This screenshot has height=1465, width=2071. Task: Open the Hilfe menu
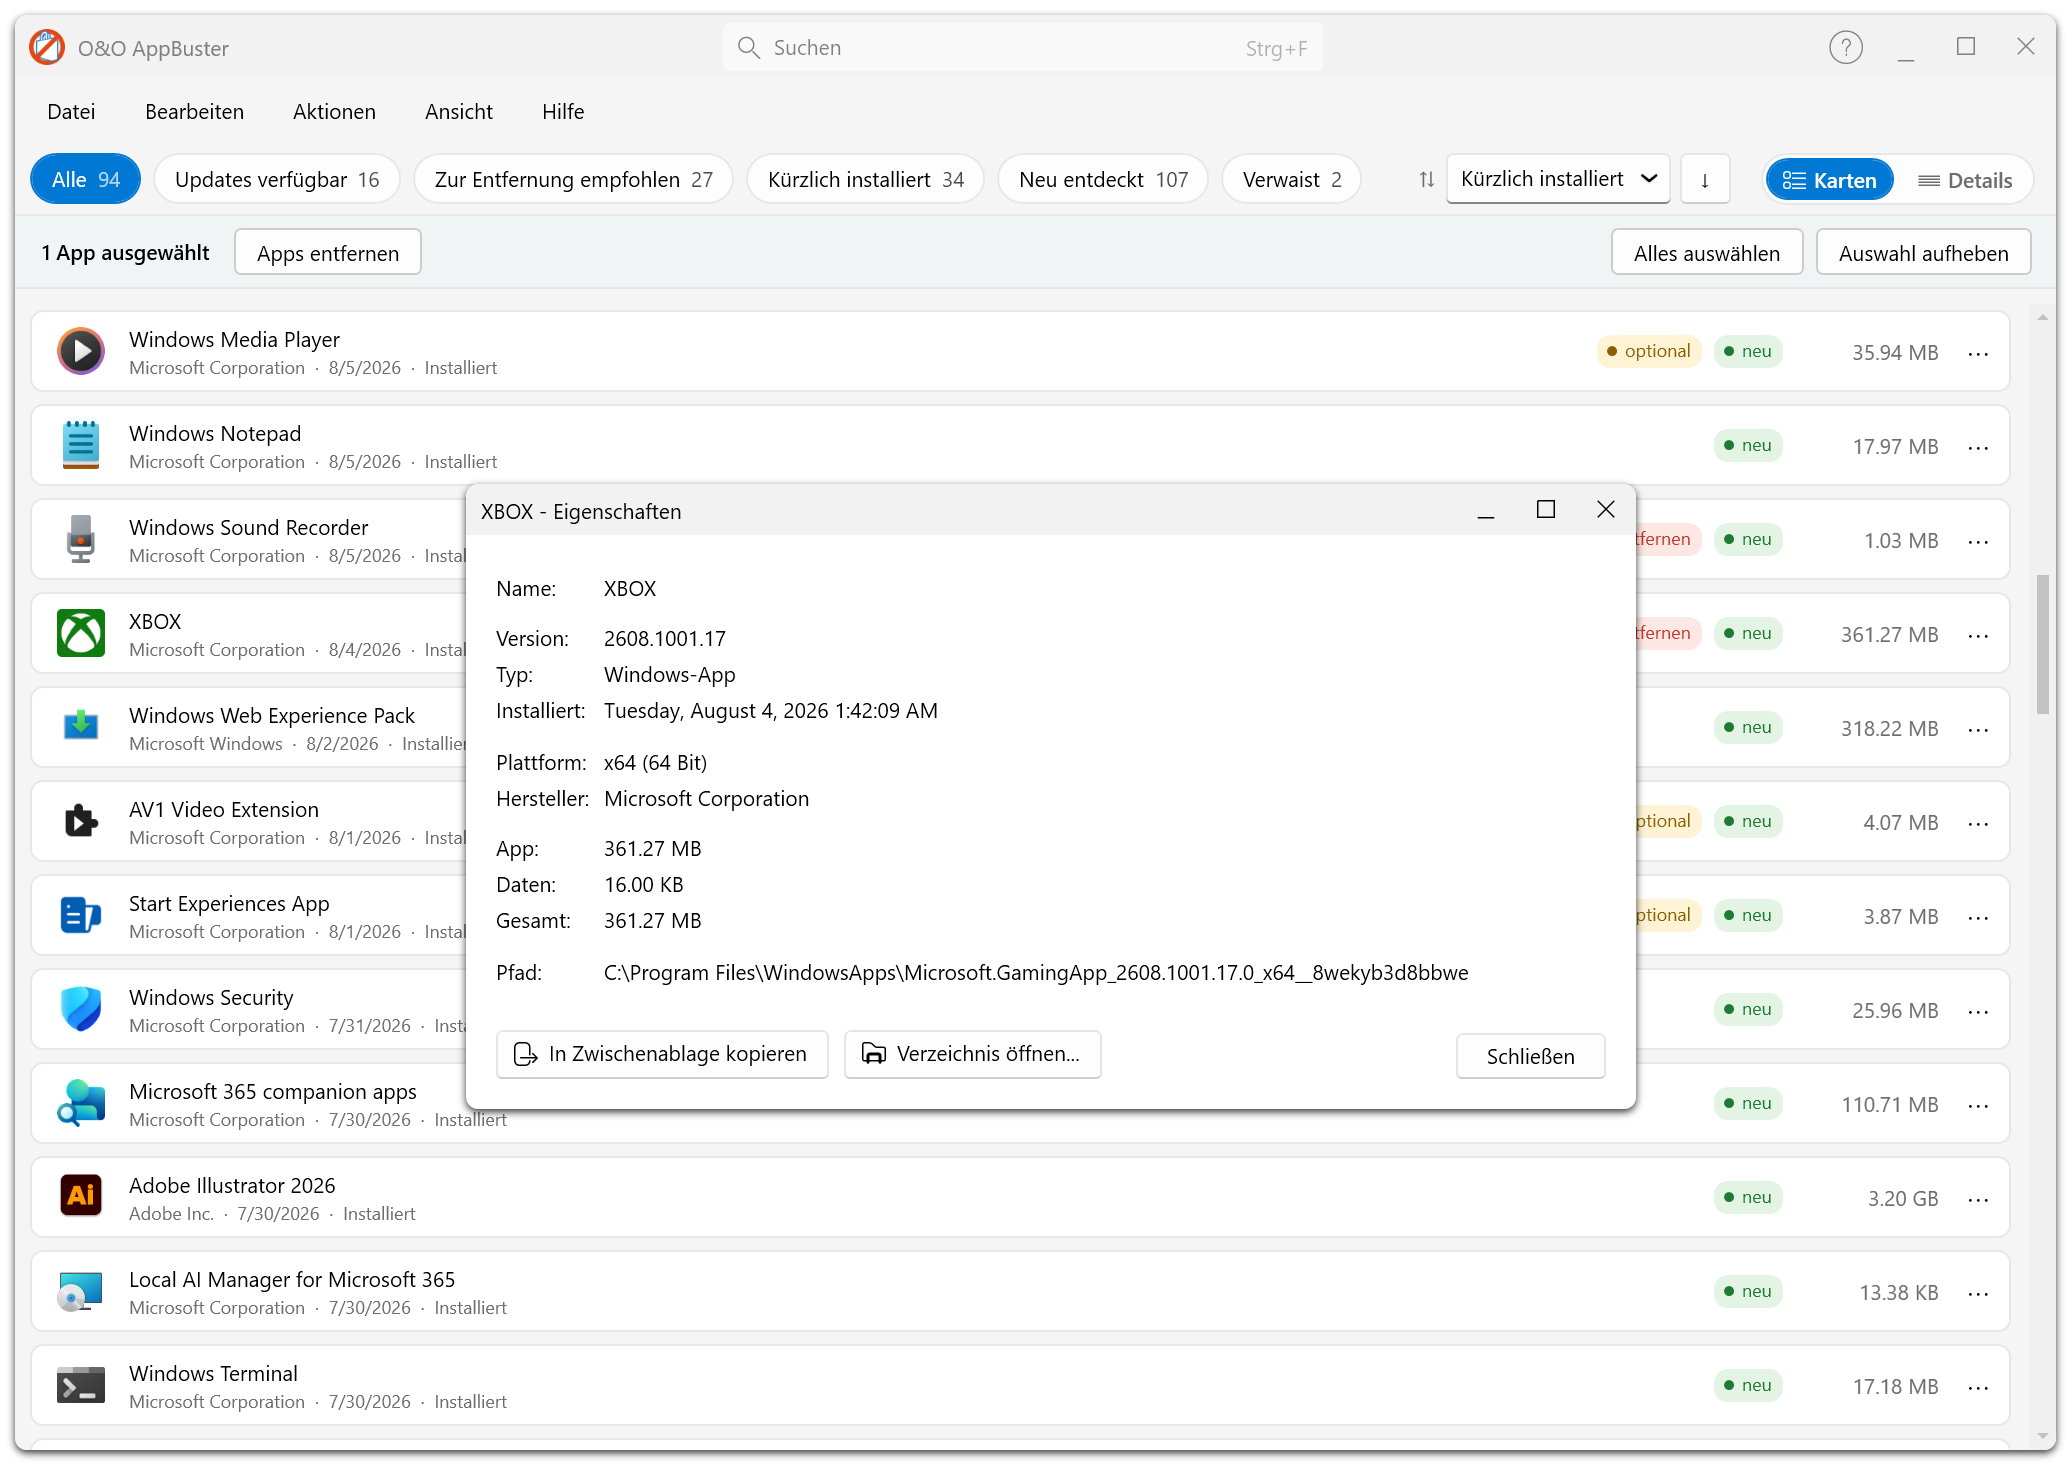coord(563,111)
